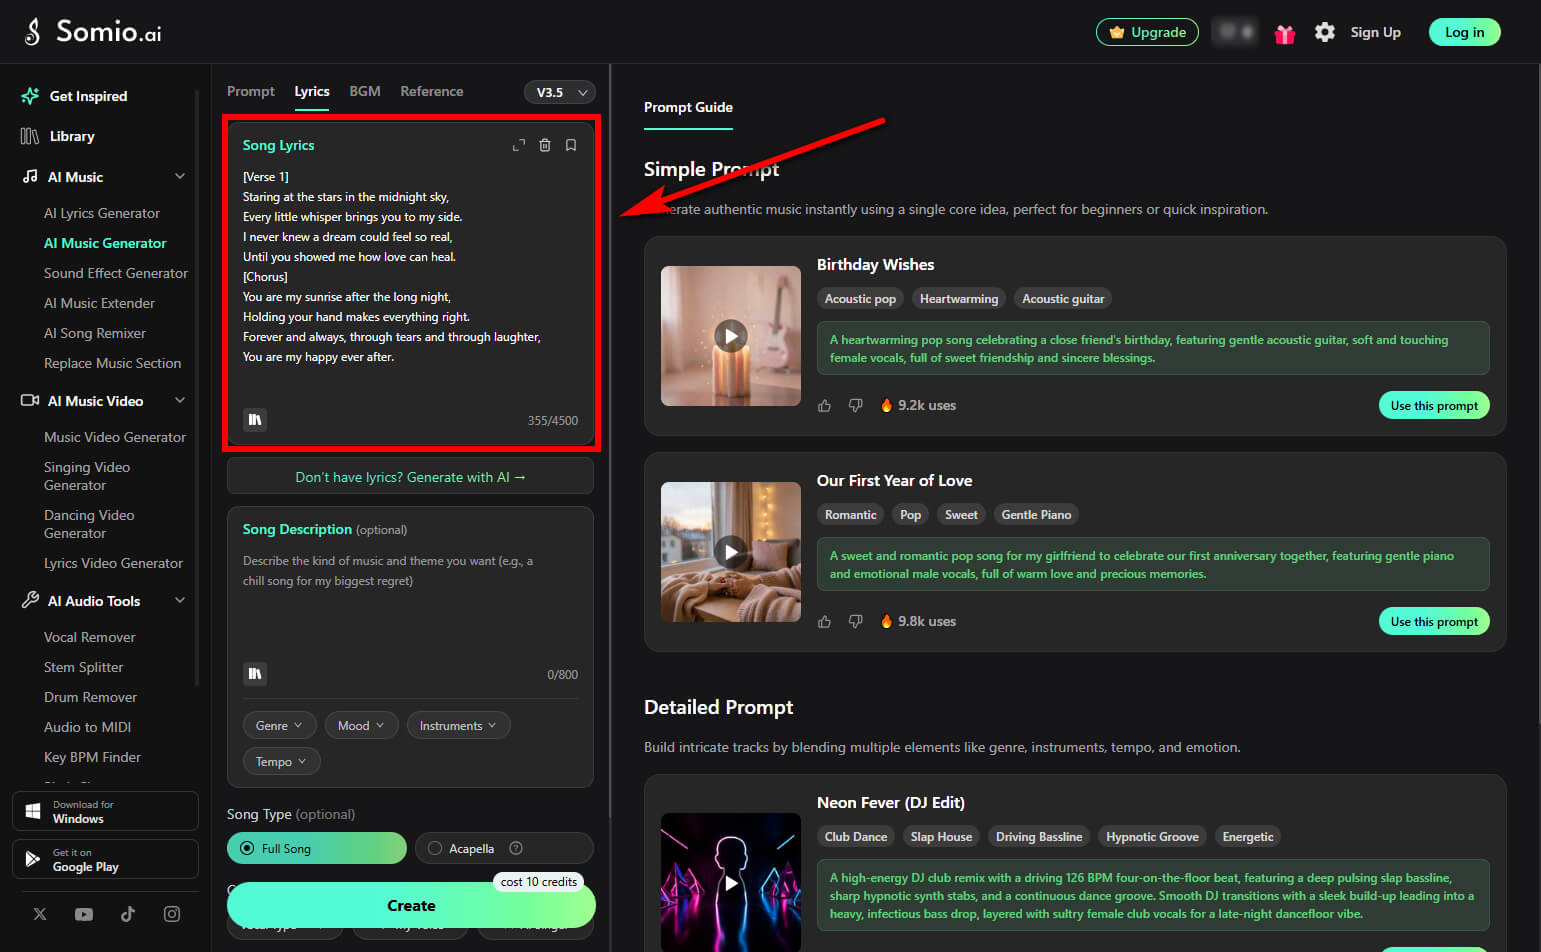Collapse the AI Music sidebar section

(x=180, y=176)
